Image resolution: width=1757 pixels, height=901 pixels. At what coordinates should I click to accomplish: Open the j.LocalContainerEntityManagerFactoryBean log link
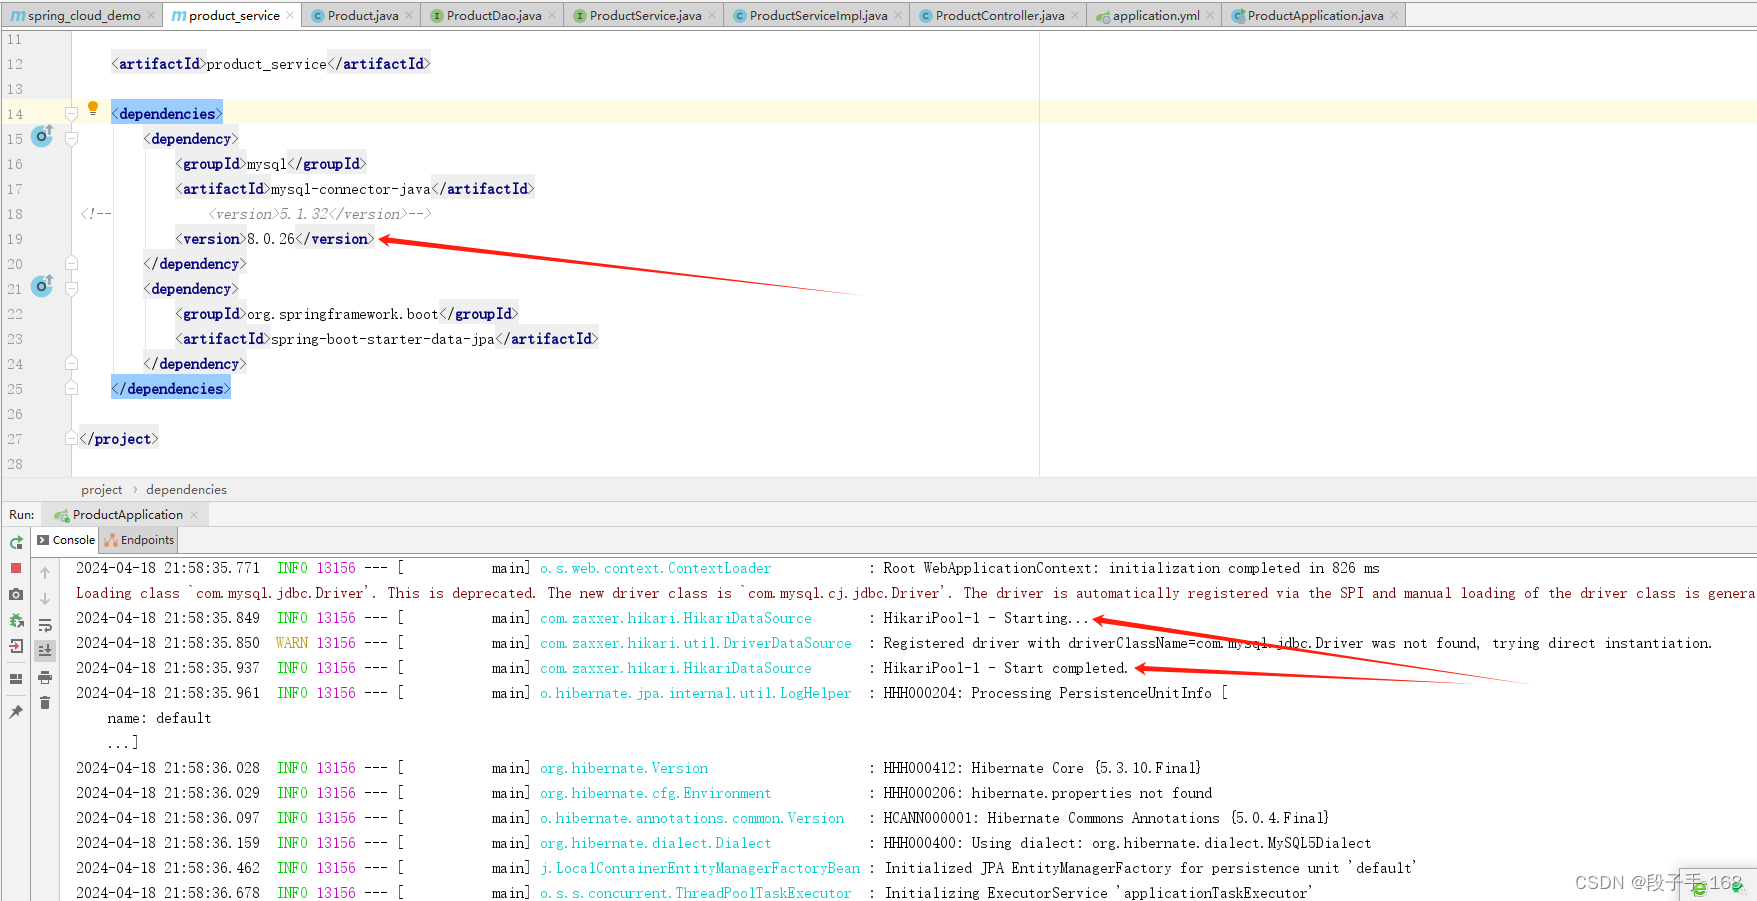tap(700, 868)
